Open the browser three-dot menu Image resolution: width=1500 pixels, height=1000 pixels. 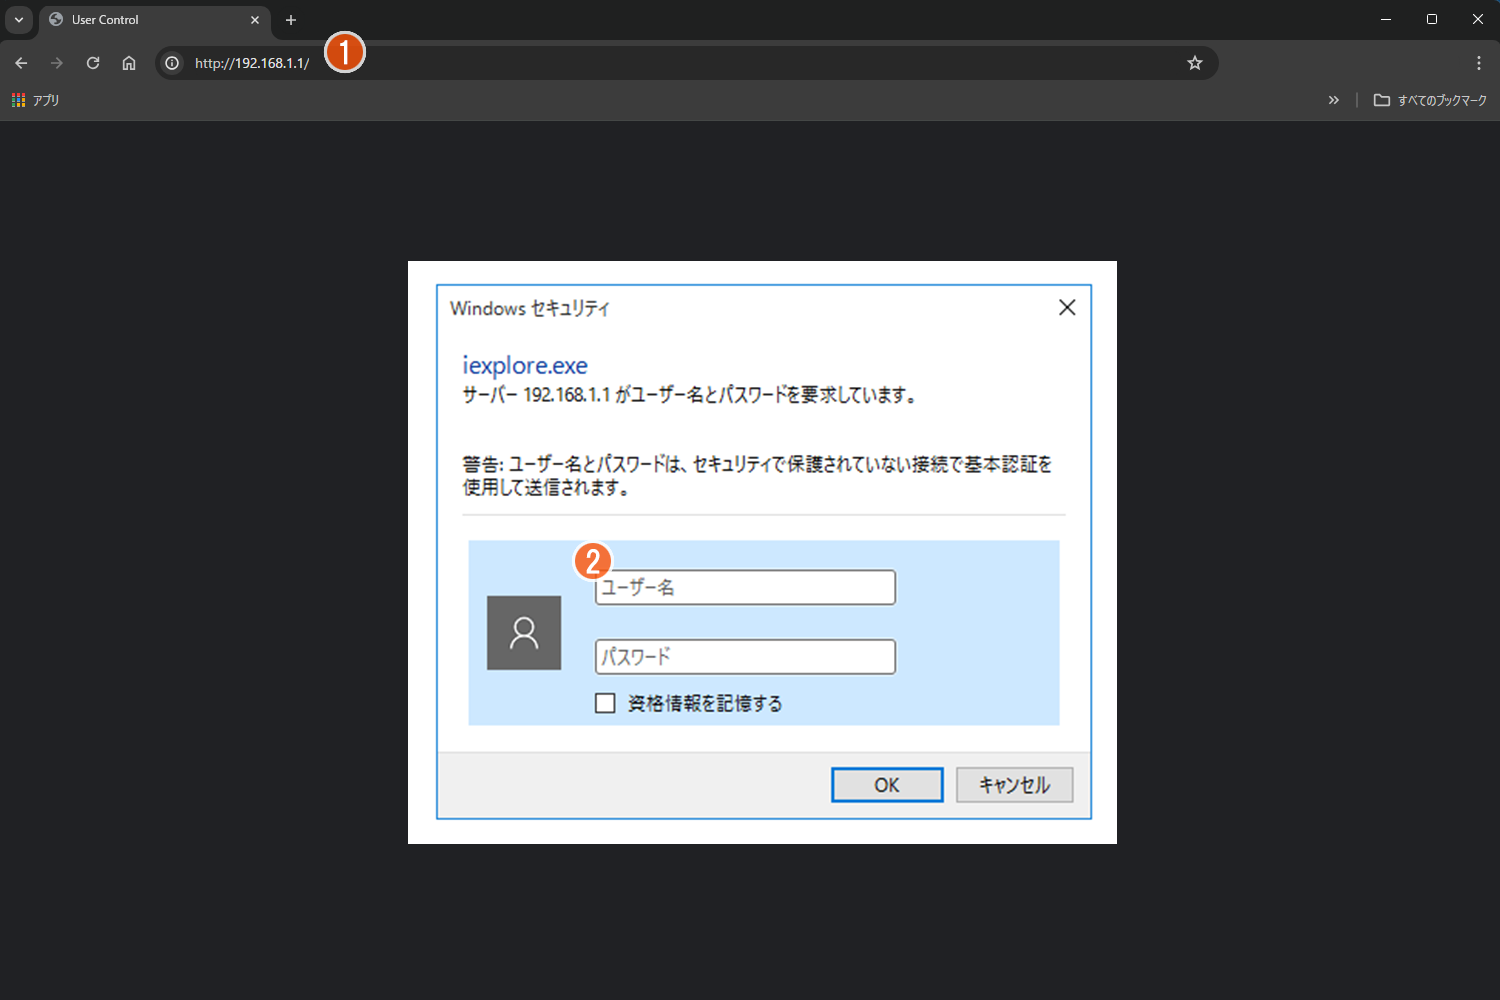coord(1478,63)
